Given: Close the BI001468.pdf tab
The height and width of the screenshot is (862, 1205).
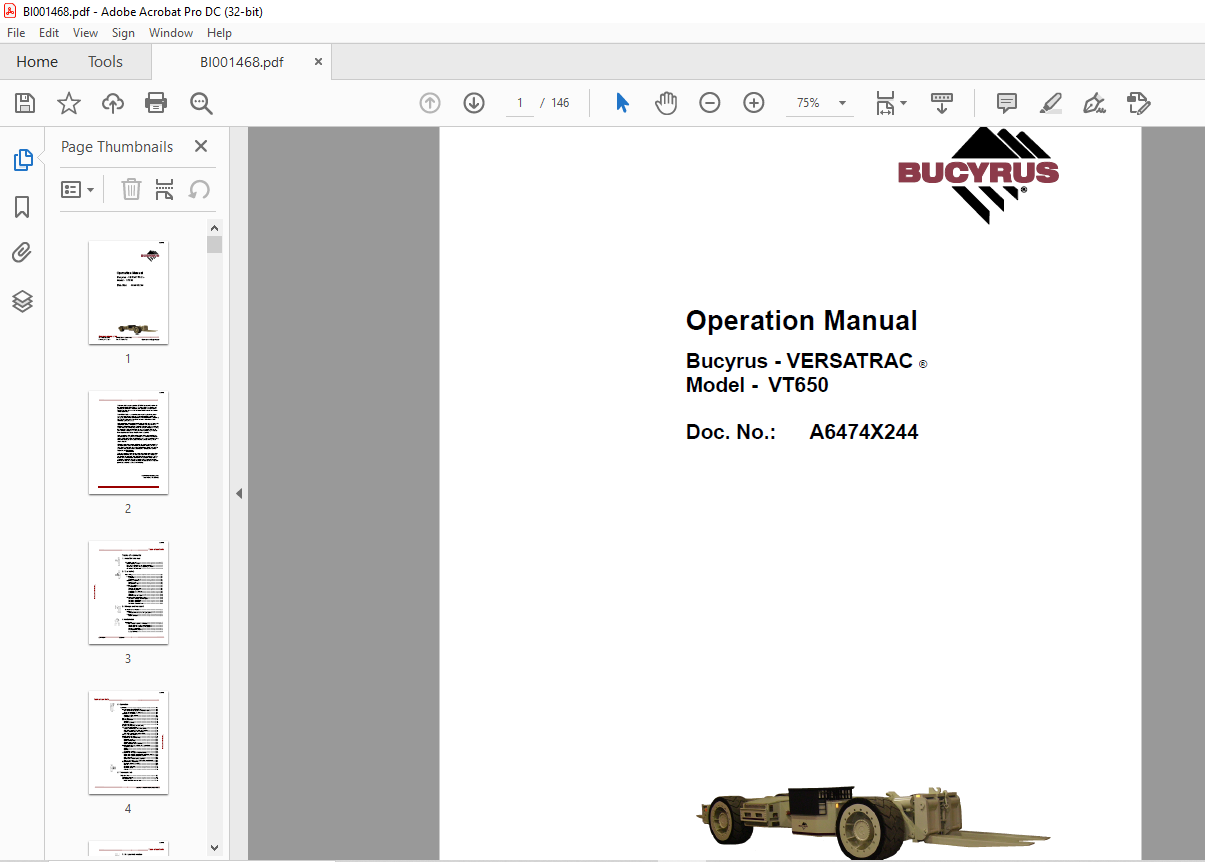Looking at the screenshot, I should point(319,61).
